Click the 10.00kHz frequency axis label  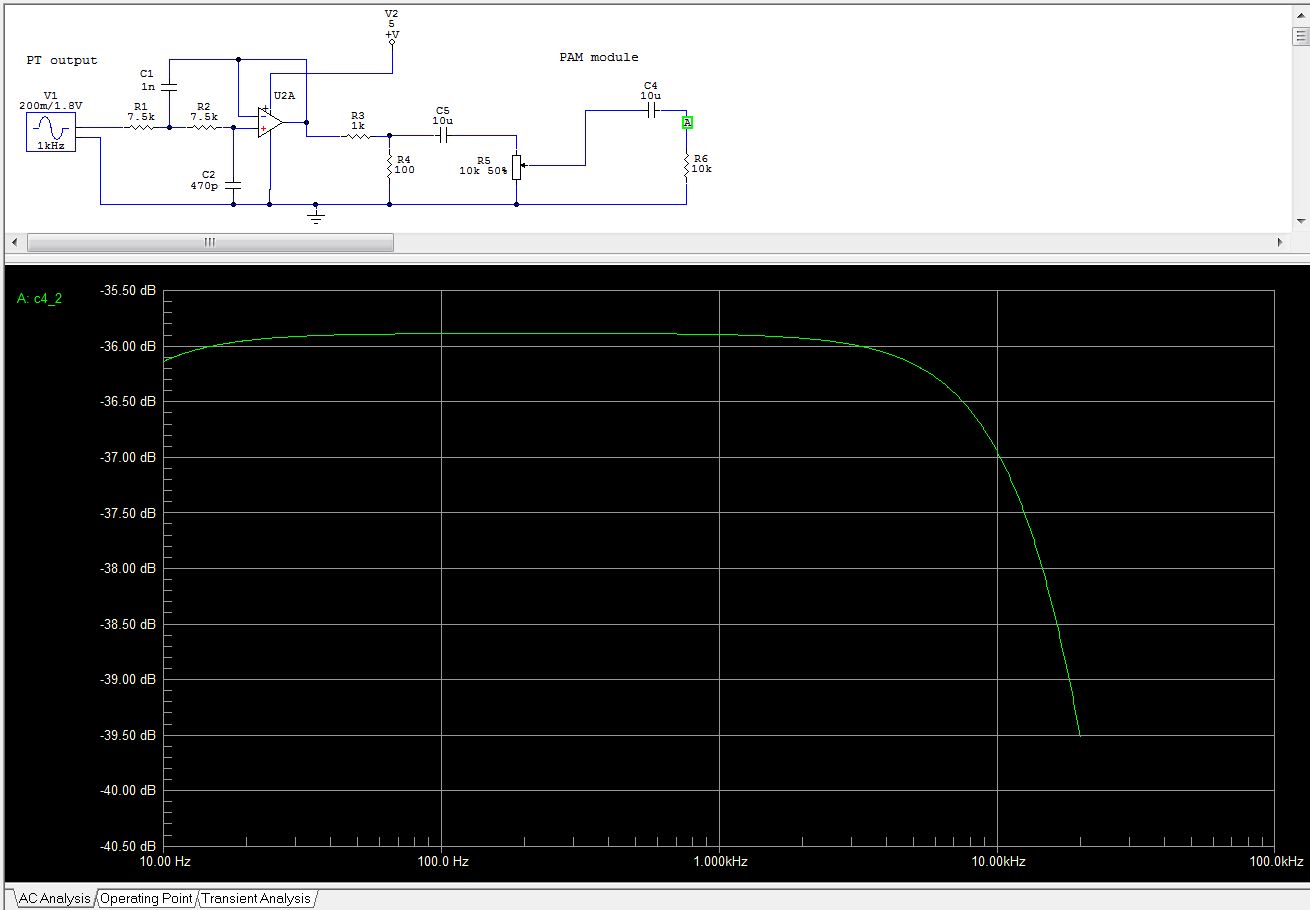tap(997, 861)
